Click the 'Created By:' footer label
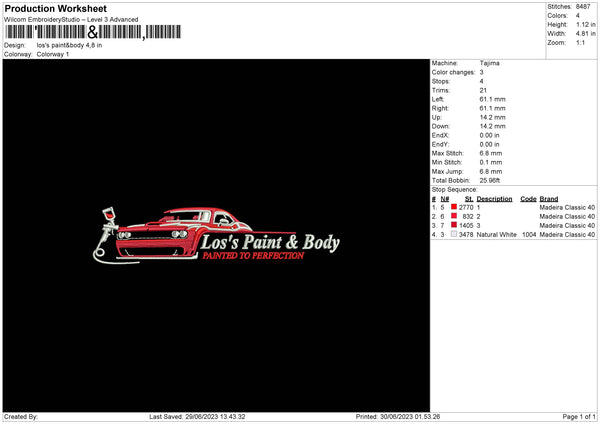 pos(21,417)
